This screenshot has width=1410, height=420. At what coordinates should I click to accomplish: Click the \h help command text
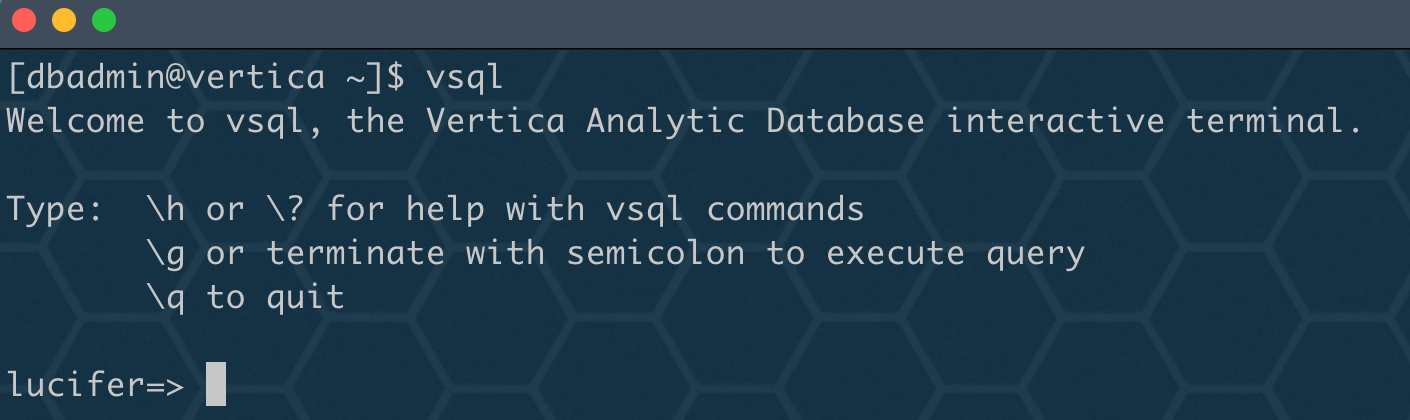coord(166,209)
